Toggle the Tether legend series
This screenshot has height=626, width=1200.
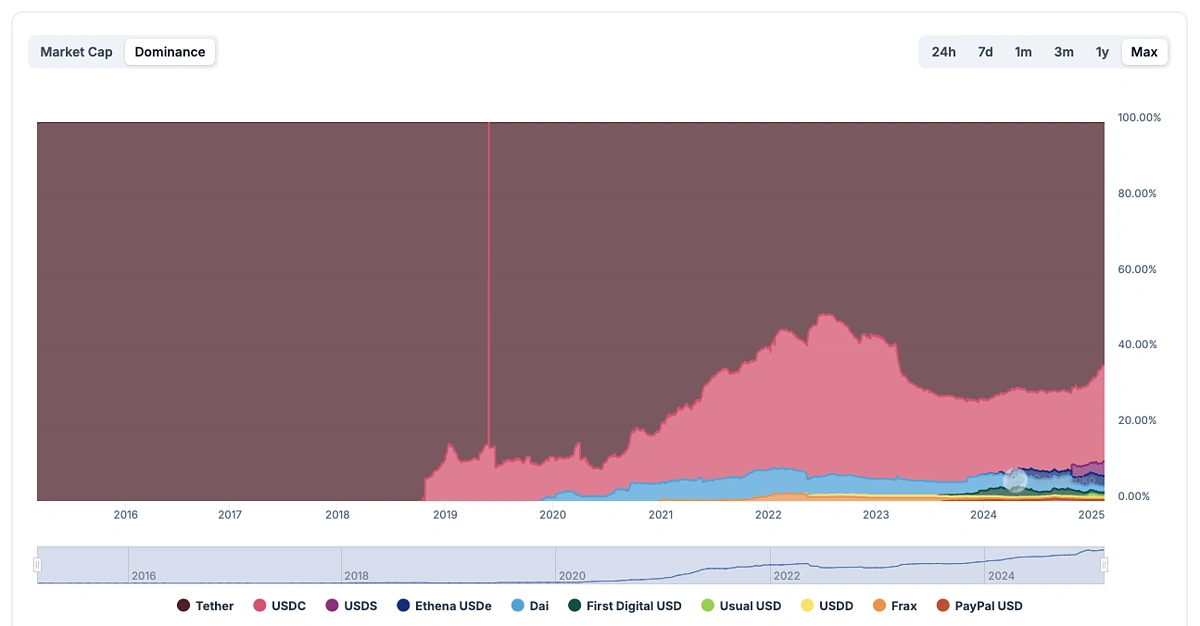click(205, 606)
